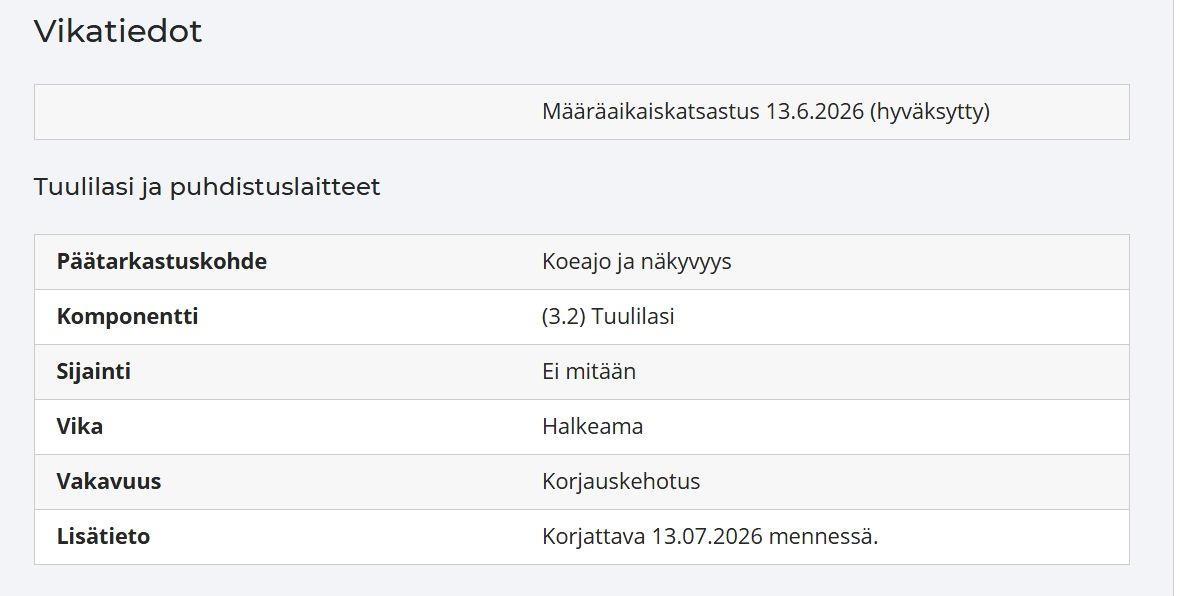The image size is (1180, 596).
Task: Click the Vikatiedot page heading
Action: pos(118,32)
